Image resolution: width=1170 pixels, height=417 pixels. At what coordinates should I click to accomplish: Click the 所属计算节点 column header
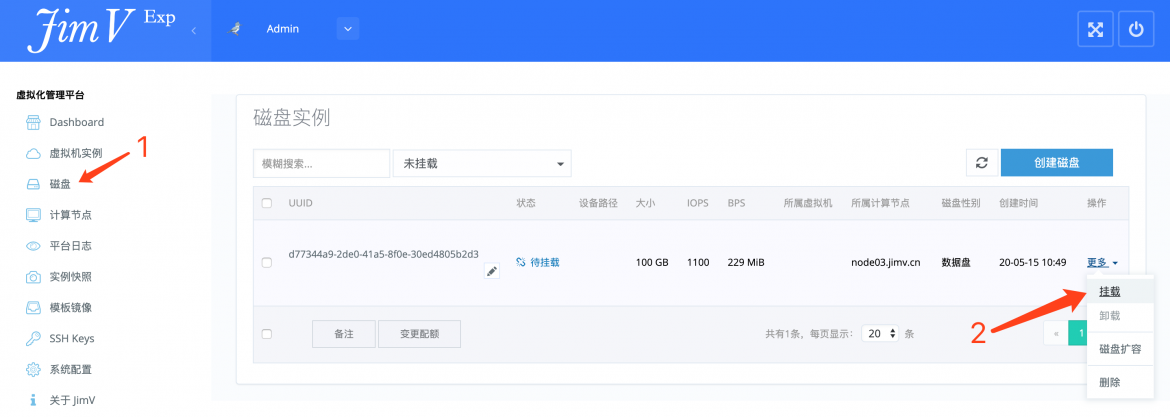click(880, 203)
